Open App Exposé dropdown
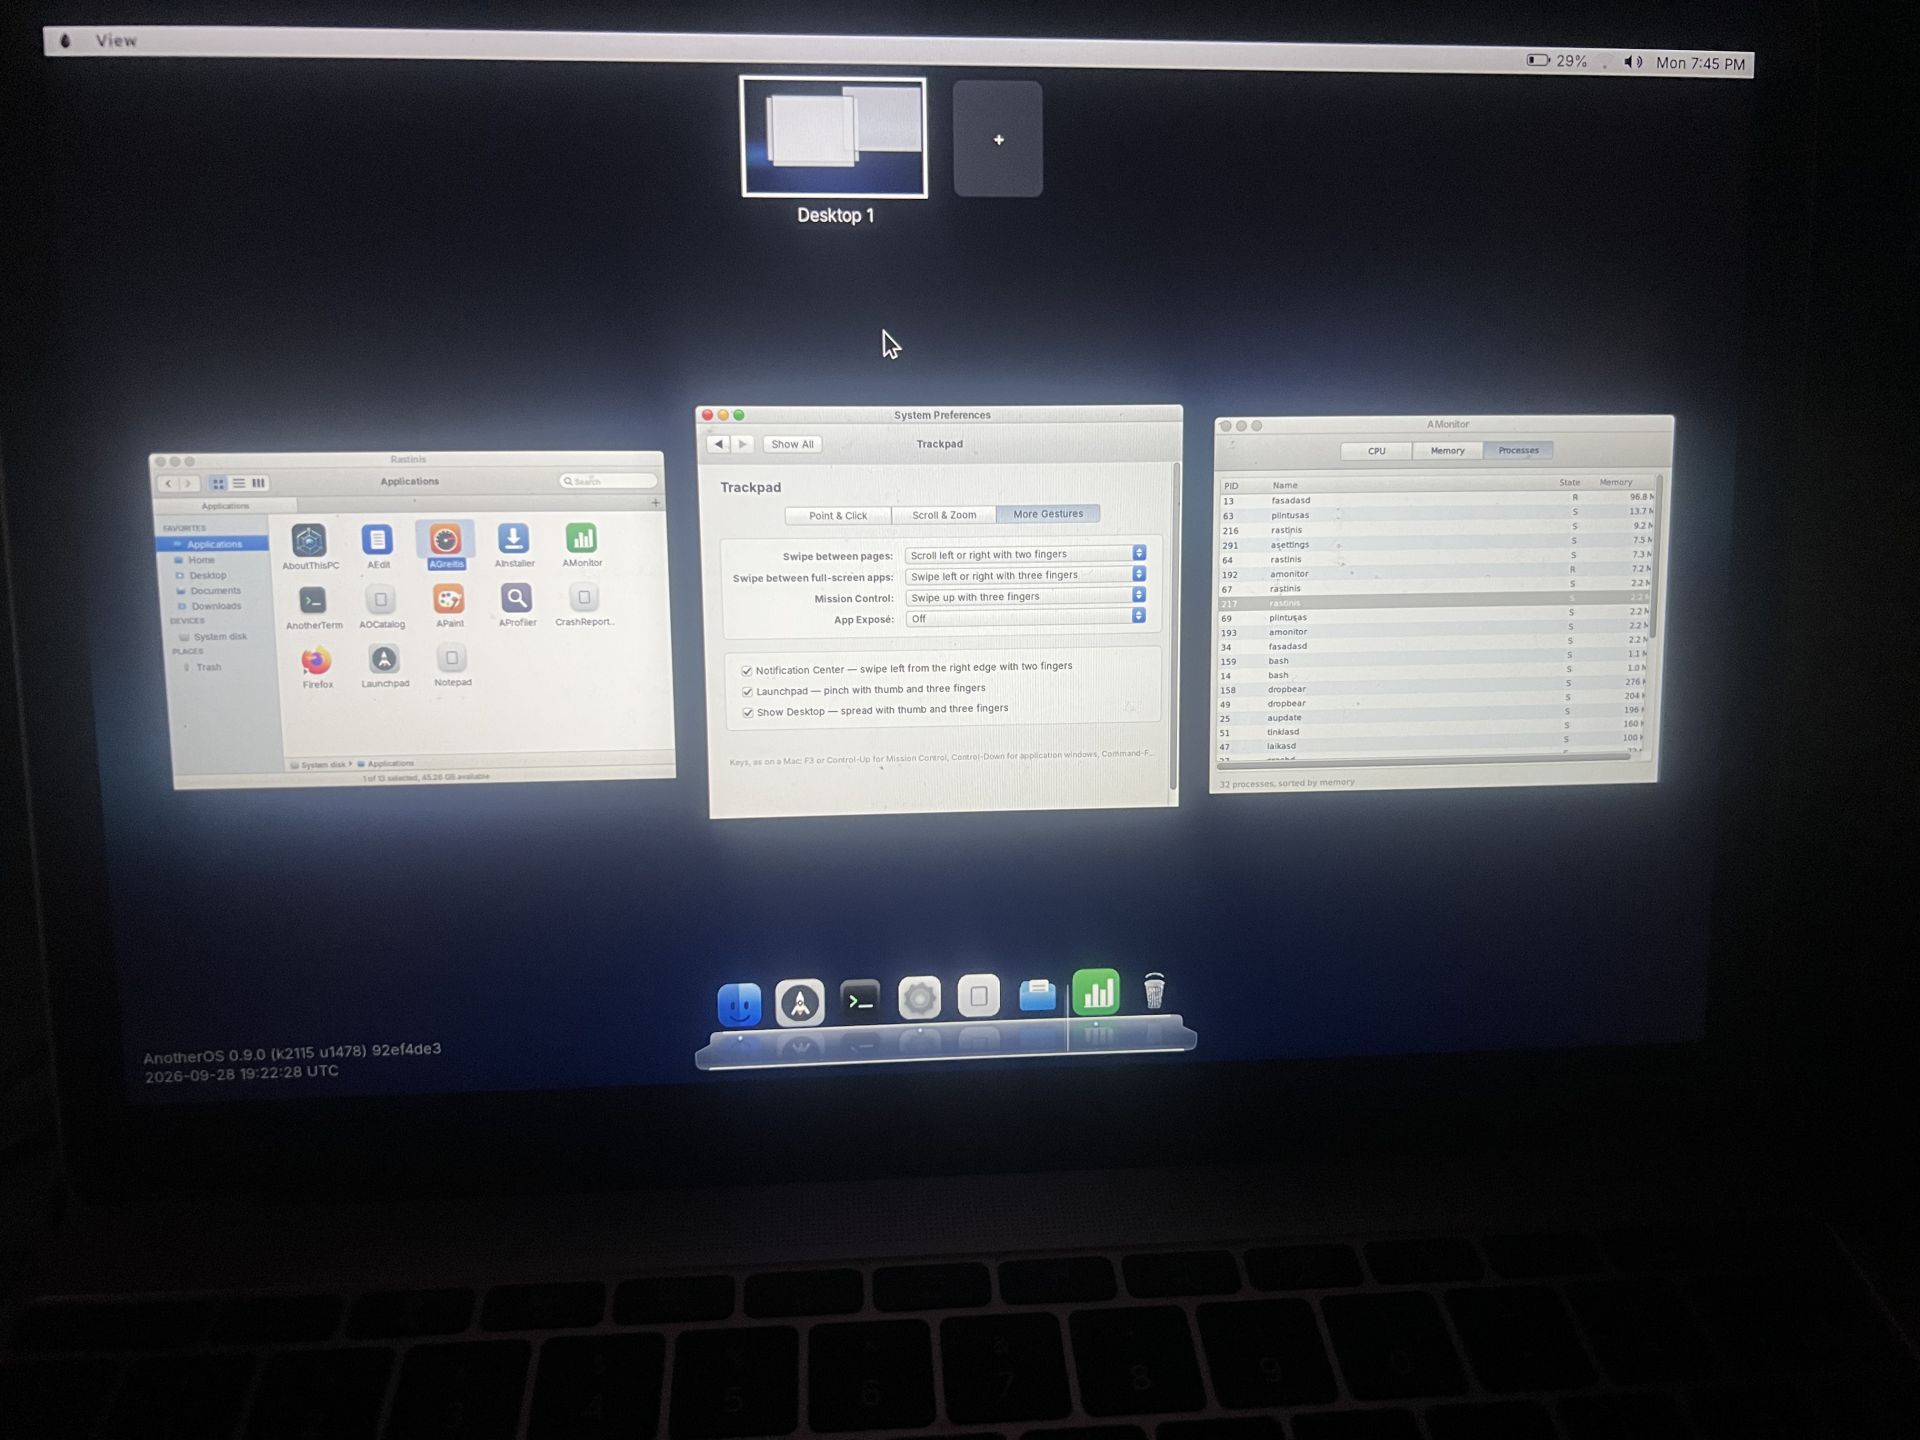Image resolution: width=1920 pixels, height=1440 pixels. pyautogui.click(x=1025, y=618)
